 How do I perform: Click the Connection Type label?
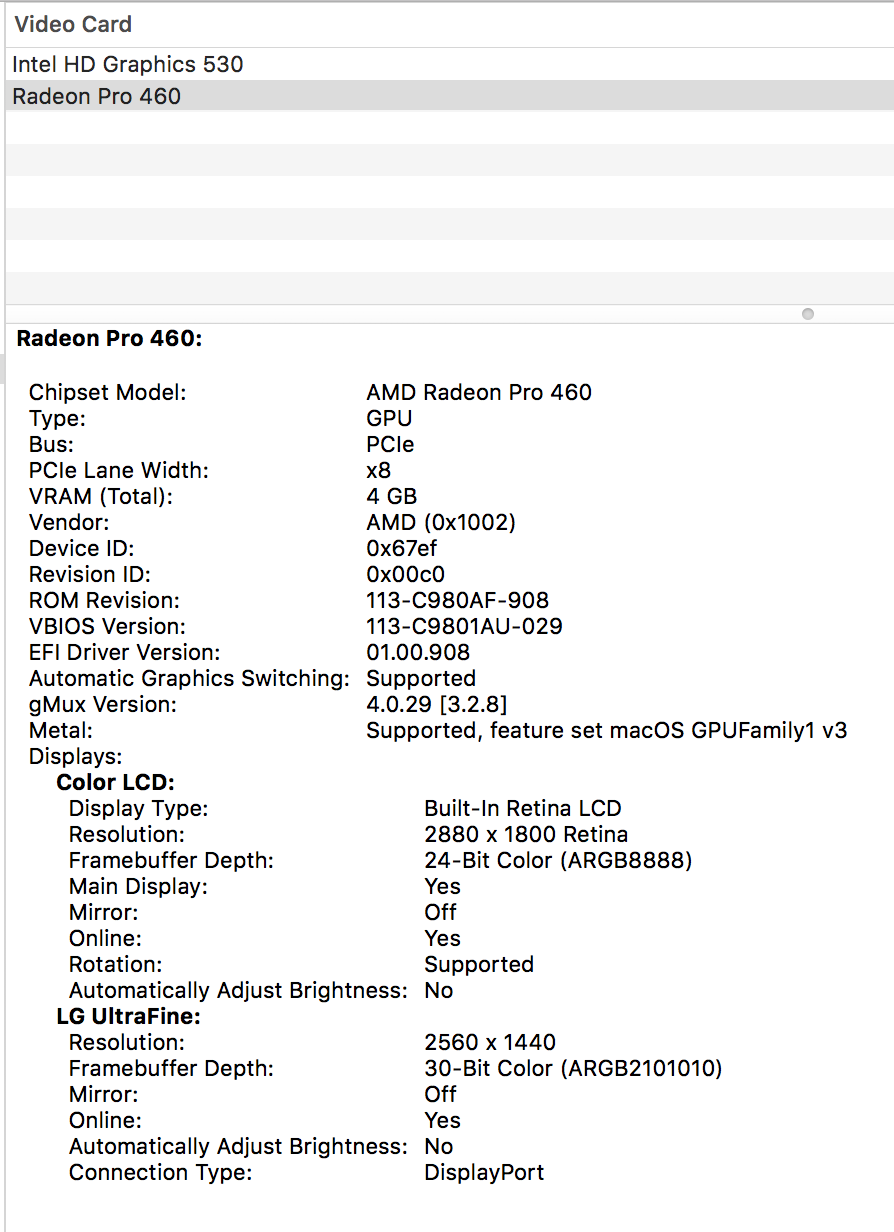(160, 1172)
